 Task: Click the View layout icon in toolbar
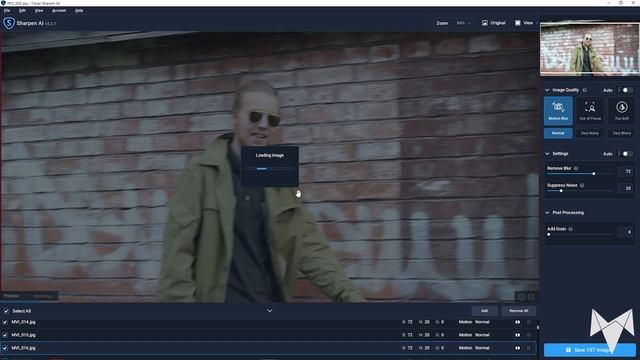click(x=518, y=23)
